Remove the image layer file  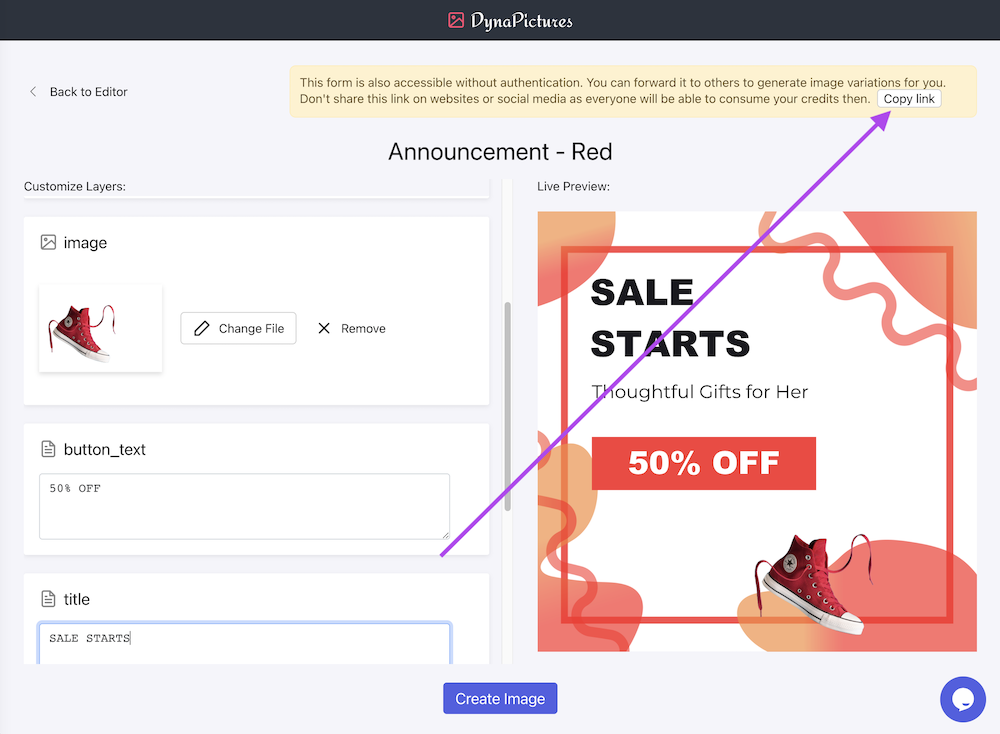351,328
